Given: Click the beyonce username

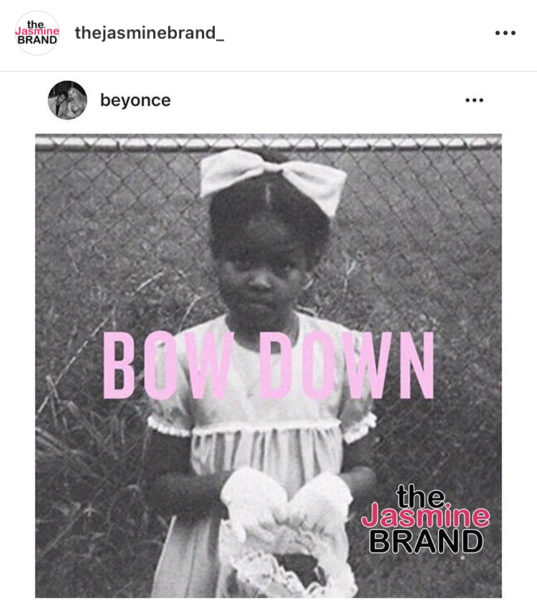Looking at the screenshot, I should coord(135,100).
